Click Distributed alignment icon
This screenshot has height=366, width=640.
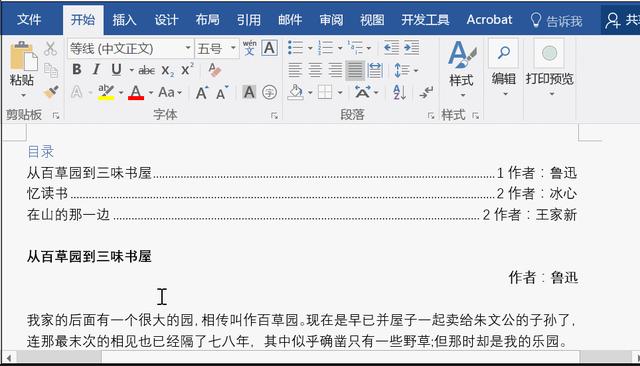click(x=375, y=70)
